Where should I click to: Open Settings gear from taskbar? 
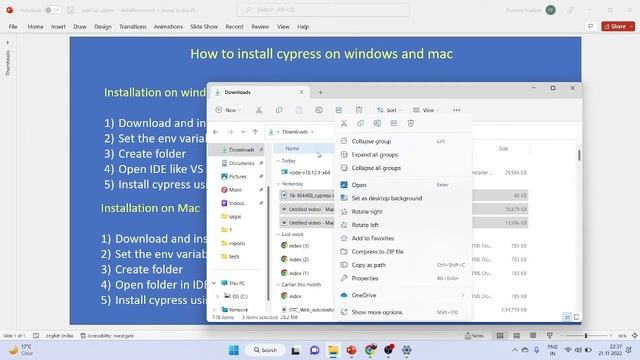tap(407, 350)
